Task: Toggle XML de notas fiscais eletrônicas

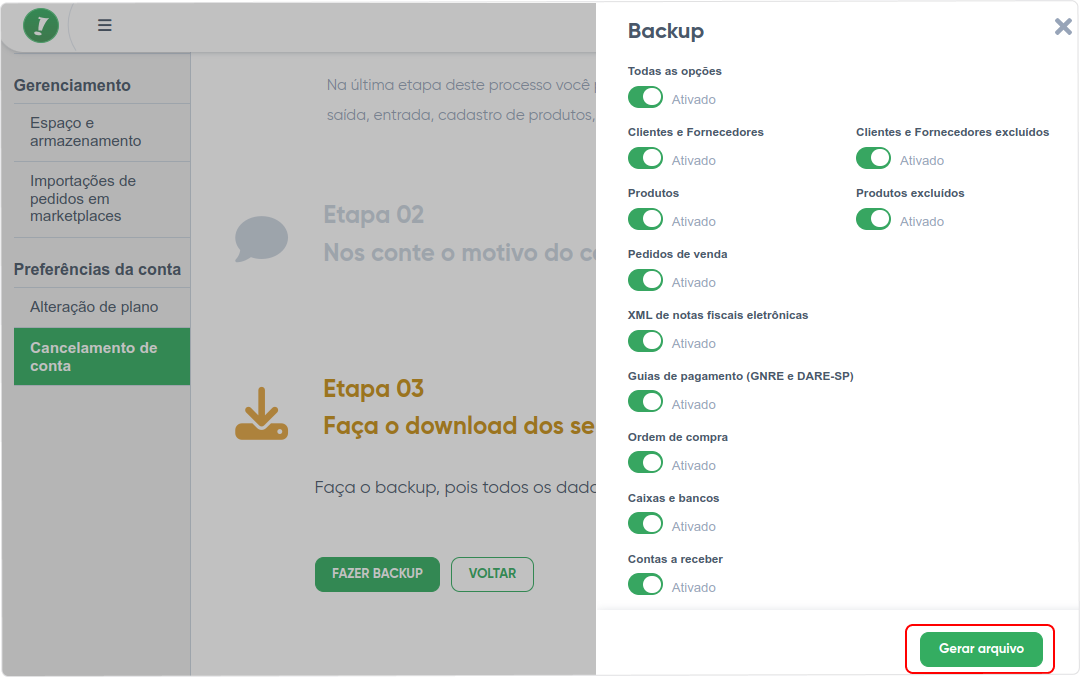Action: [645, 341]
